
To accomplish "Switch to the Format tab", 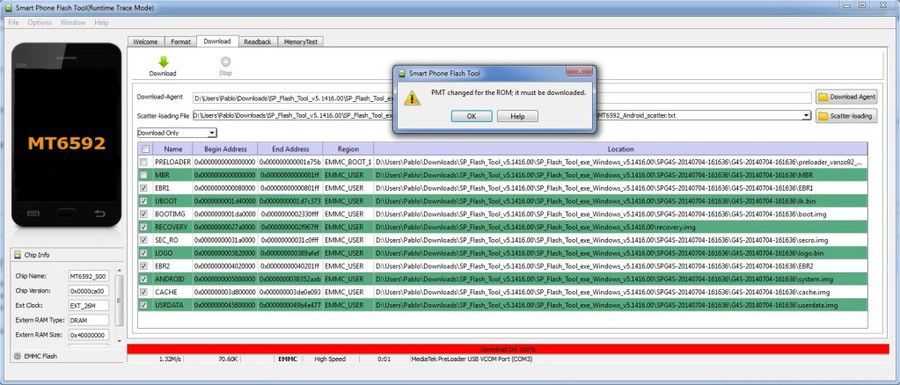I will click(x=180, y=42).
